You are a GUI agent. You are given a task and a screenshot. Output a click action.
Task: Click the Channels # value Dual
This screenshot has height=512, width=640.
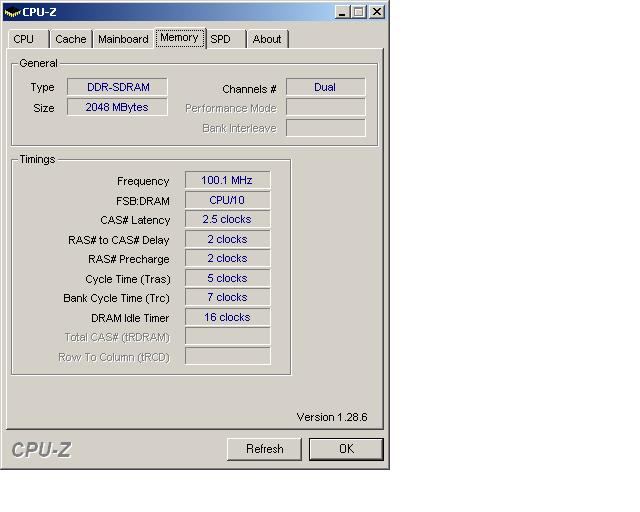pos(326,87)
